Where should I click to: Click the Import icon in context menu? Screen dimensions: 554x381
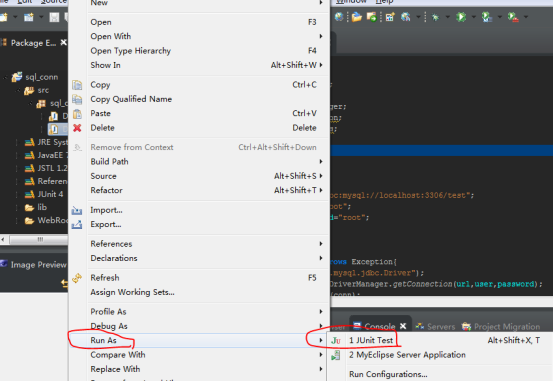click(77, 211)
